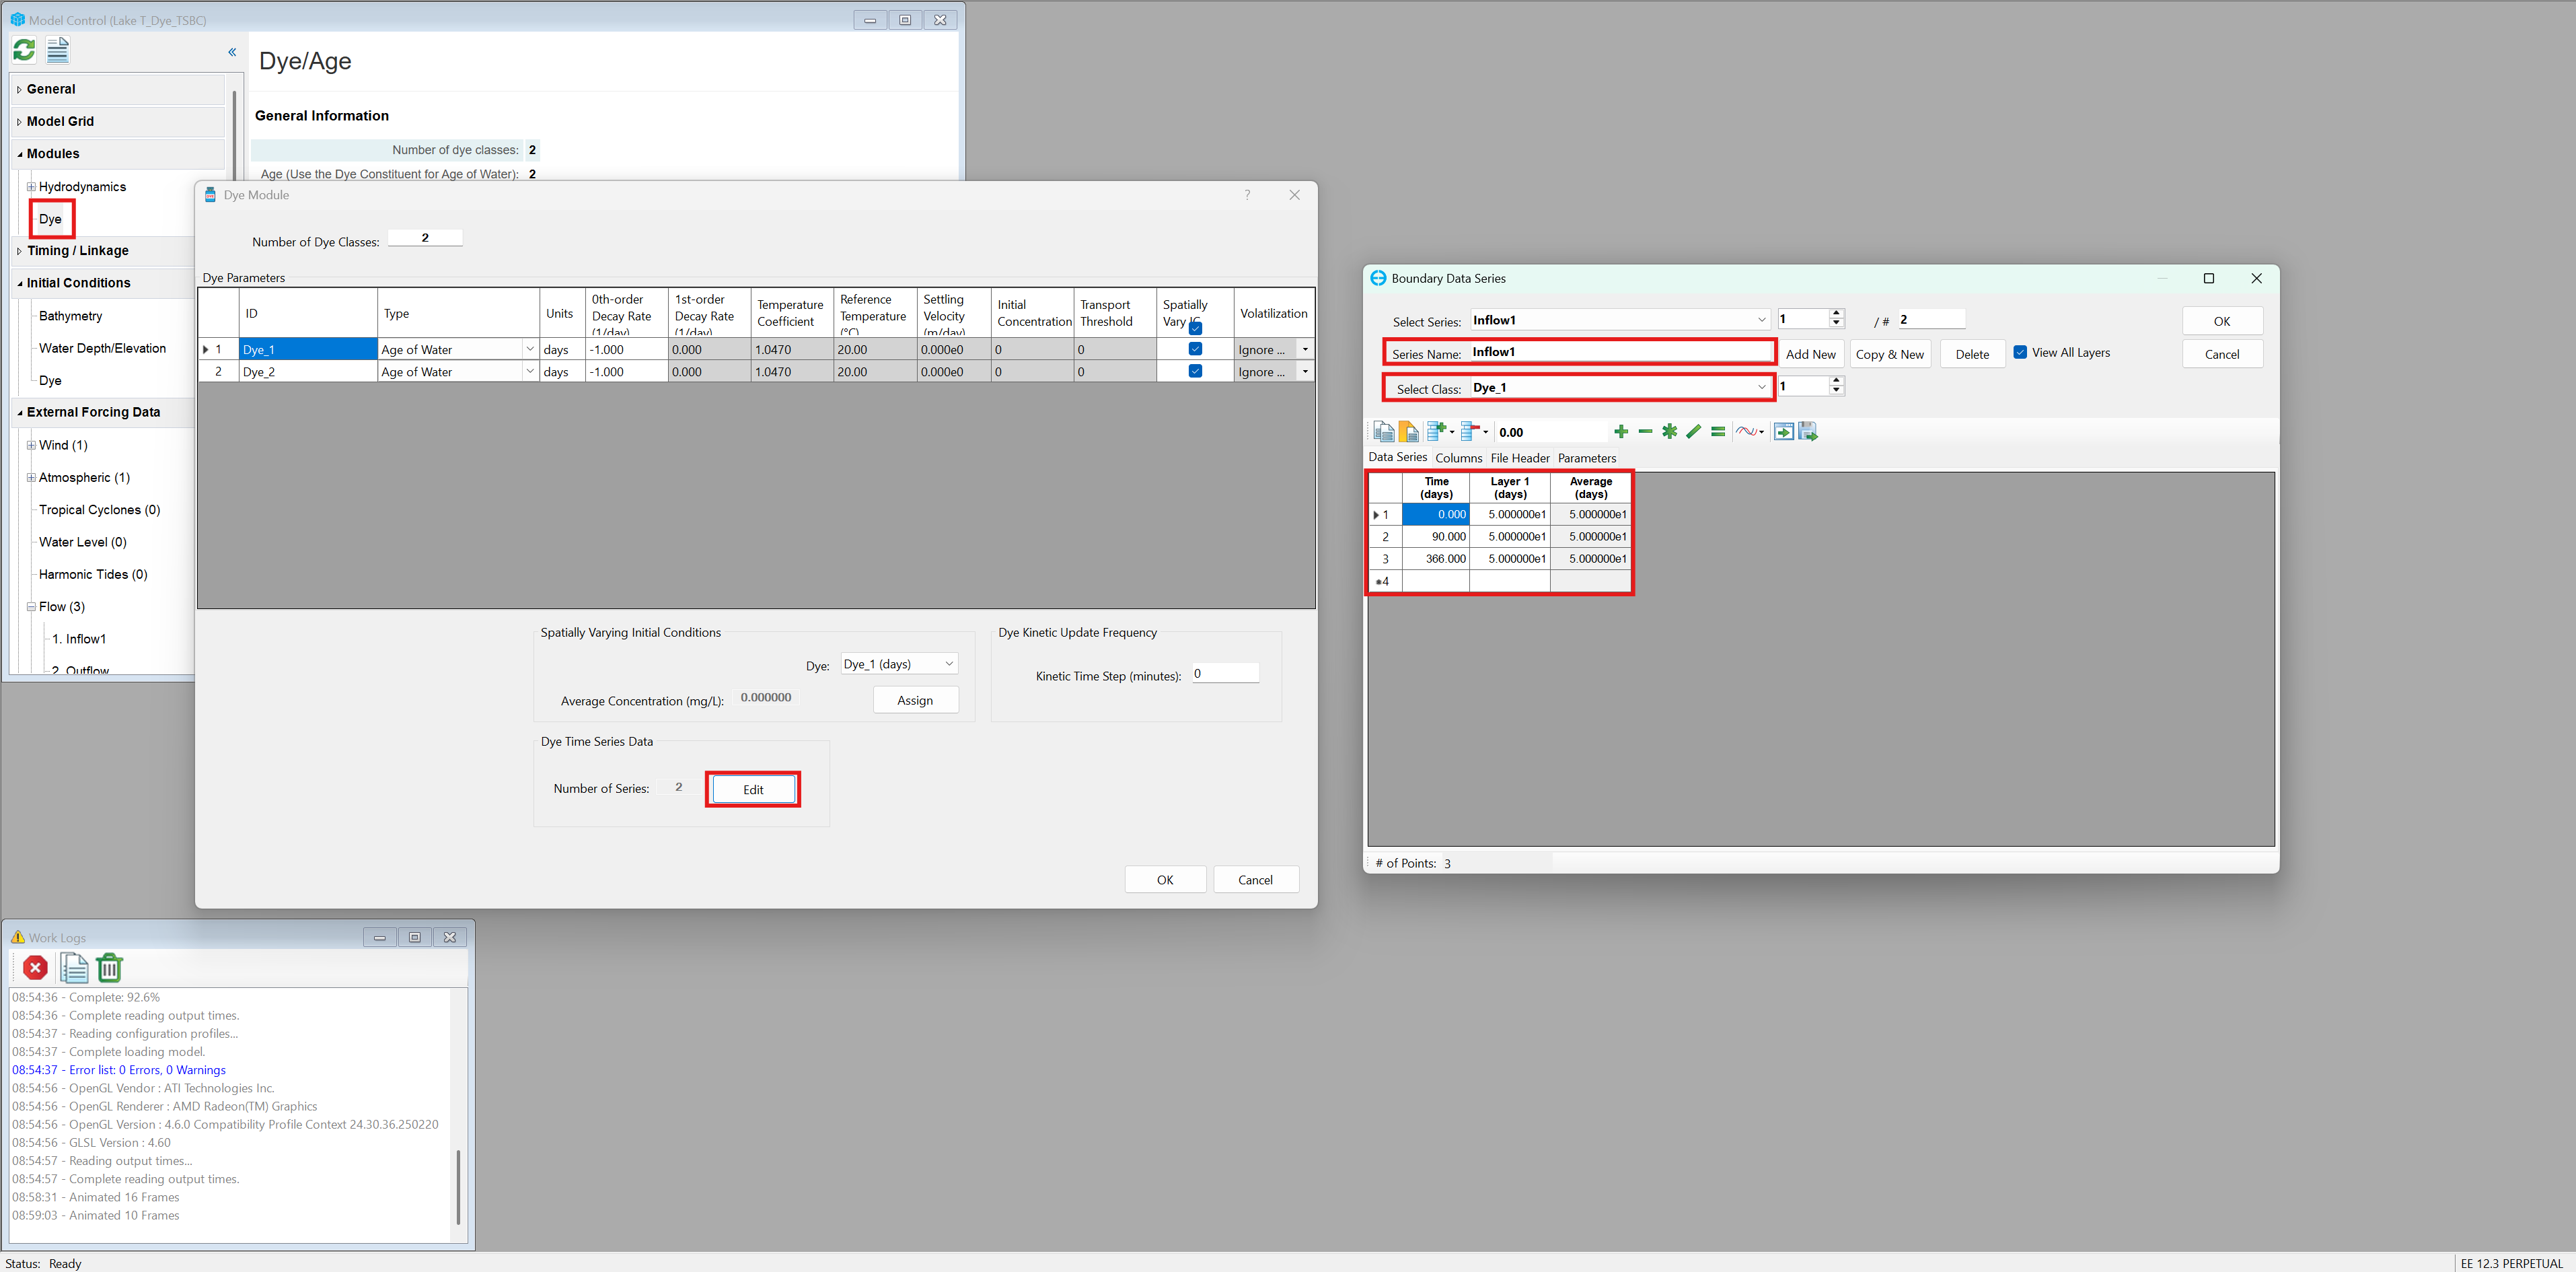The width and height of the screenshot is (2576, 1272).
Task: Click the floppy disk export series icon
Action: coord(1808,432)
